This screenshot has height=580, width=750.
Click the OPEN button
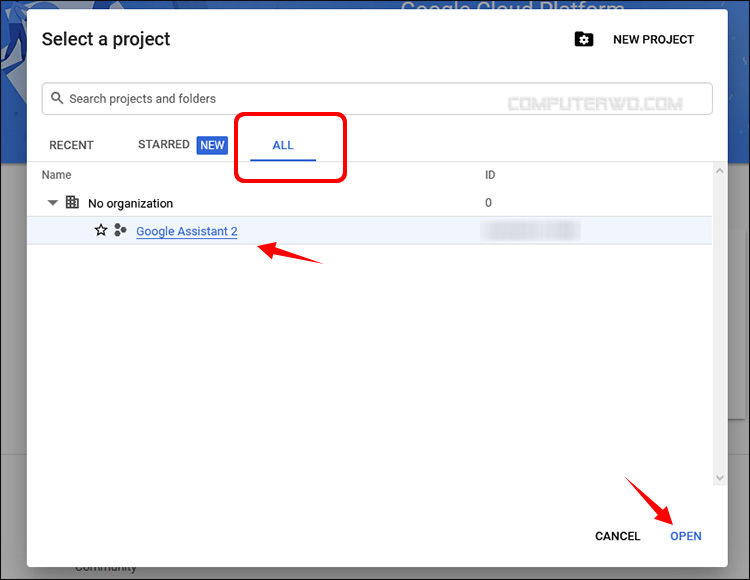coord(685,536)
